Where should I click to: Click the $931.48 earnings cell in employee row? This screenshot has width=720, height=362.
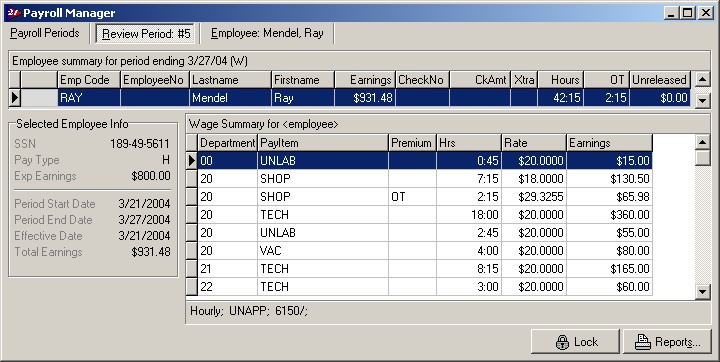[365, 98]
